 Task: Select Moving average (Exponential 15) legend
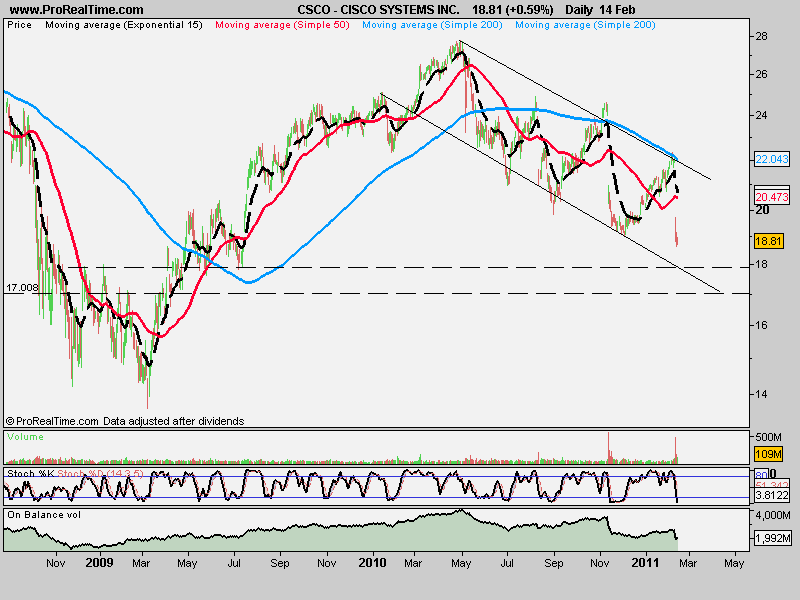tap(124, 24)
